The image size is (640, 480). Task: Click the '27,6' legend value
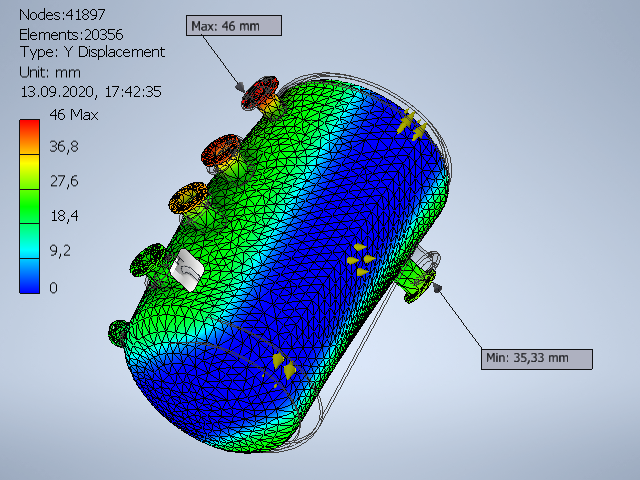tap(64, 181)
